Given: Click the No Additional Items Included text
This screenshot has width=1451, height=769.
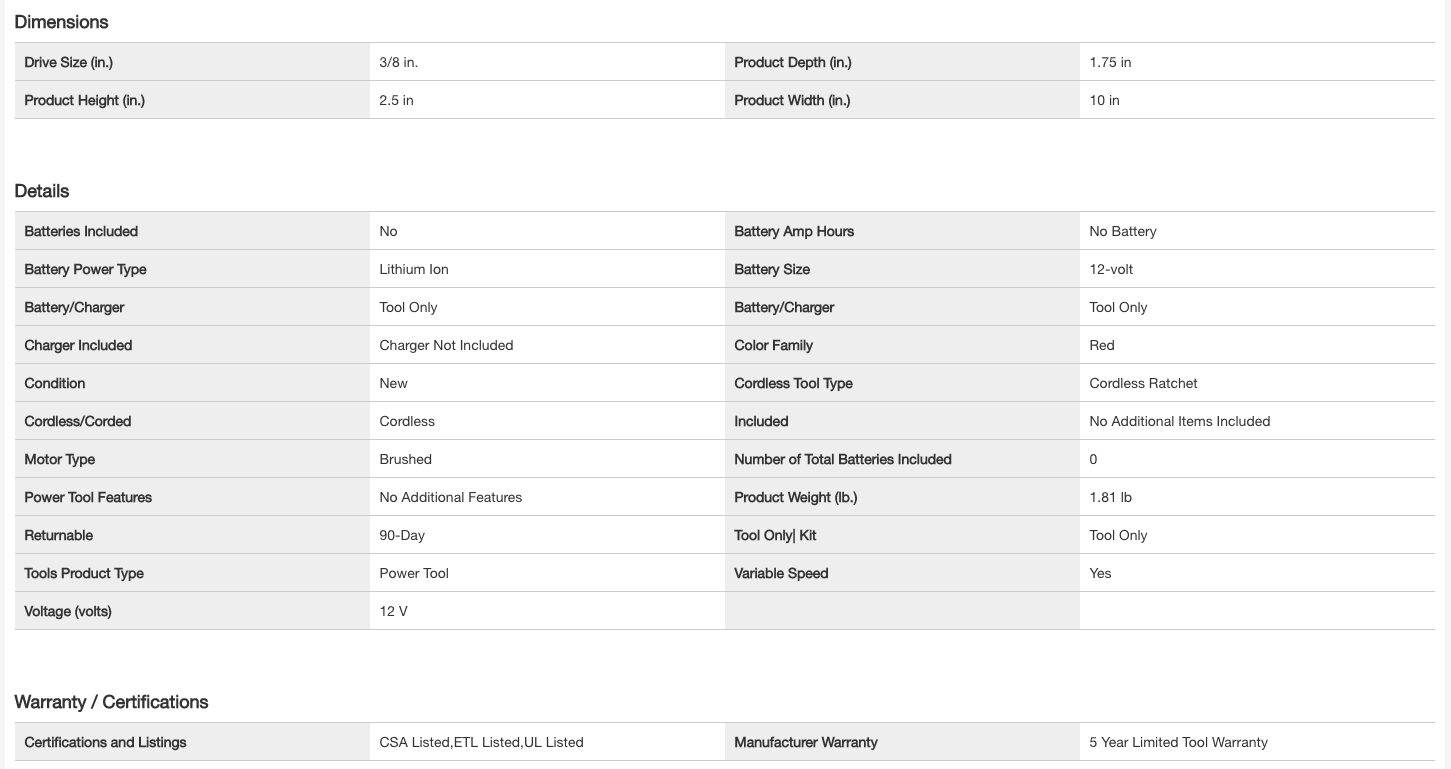Looking at the screenshot, I should [1179, 421].
